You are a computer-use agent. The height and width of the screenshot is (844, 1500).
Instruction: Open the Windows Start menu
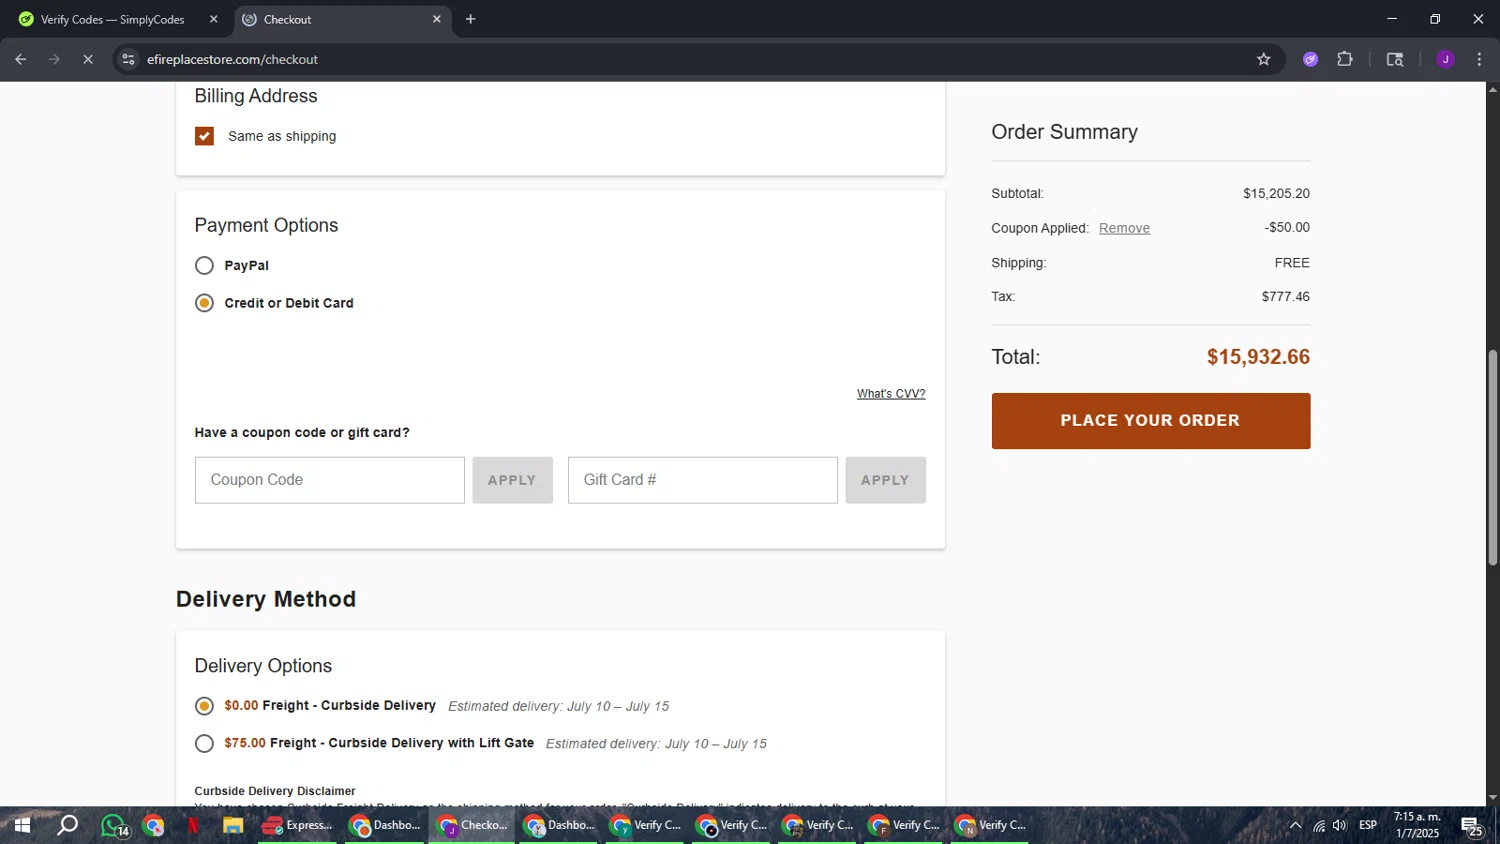(x=21, y=825)
